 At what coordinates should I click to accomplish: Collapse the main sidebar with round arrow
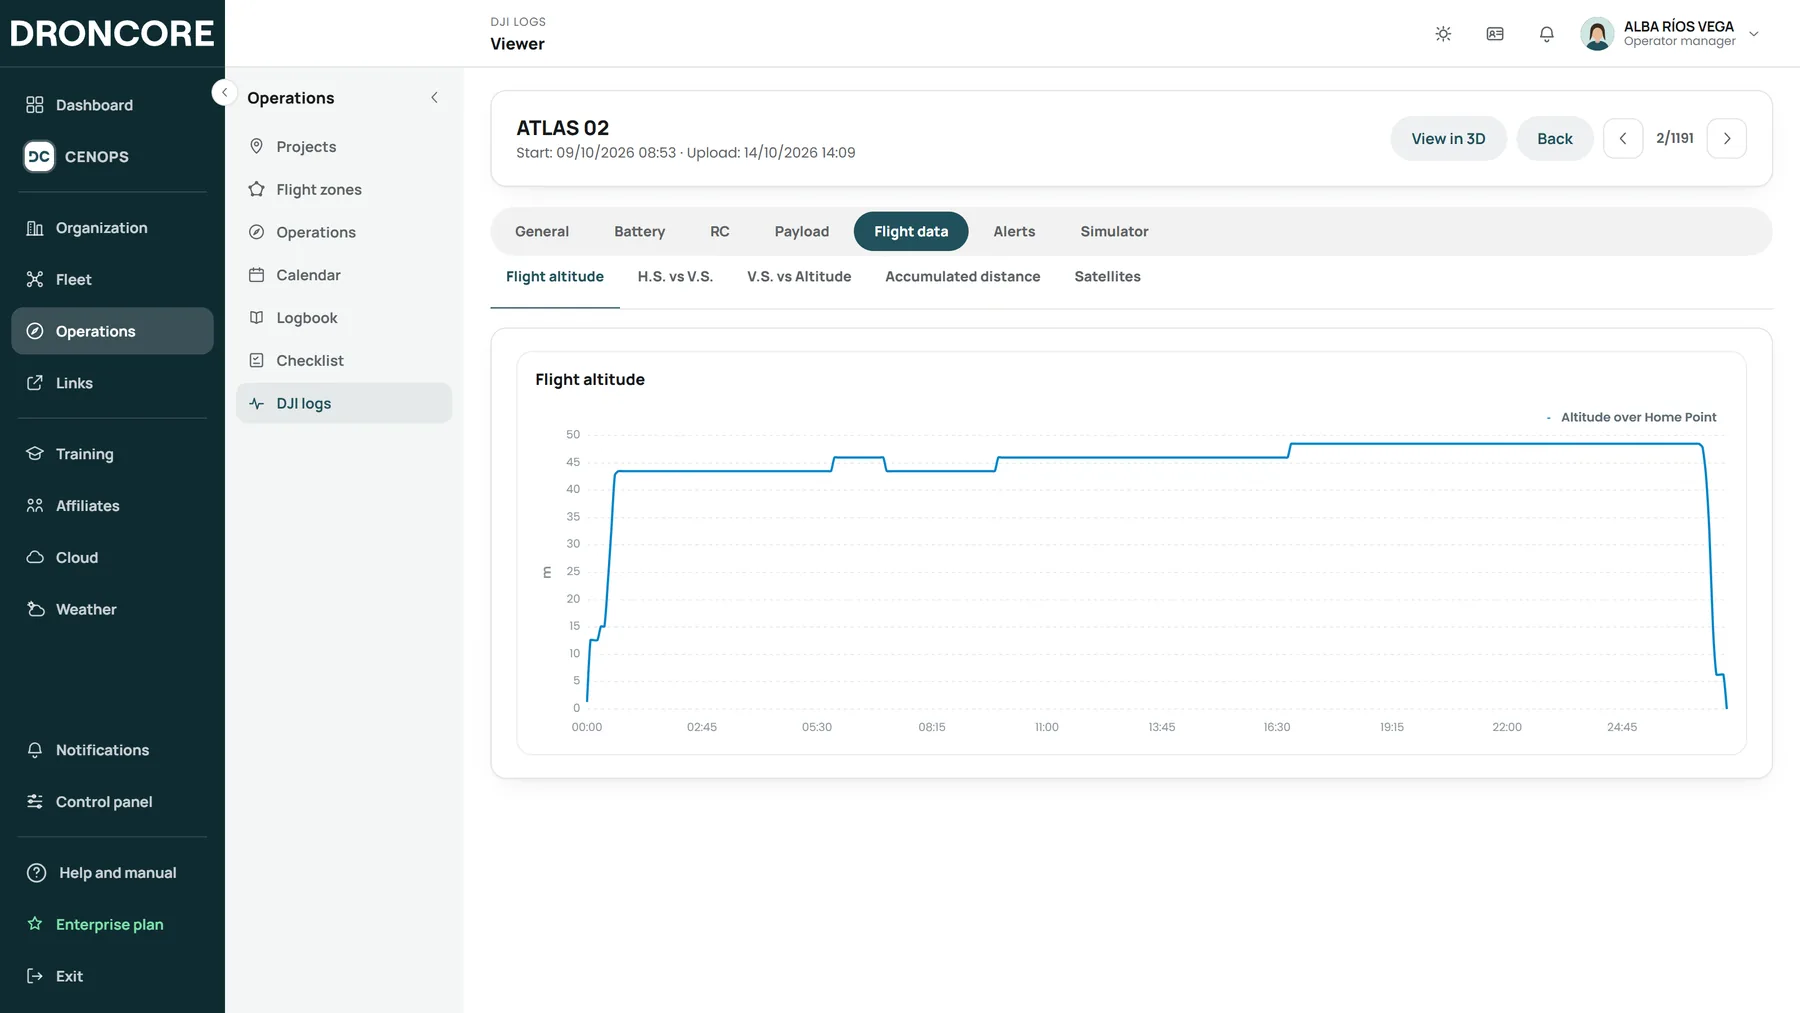[224, 92]
